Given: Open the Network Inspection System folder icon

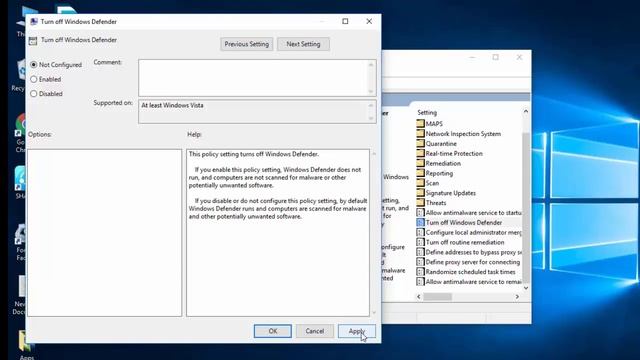Looking at the screenshot, I should [x=420, y=133].
